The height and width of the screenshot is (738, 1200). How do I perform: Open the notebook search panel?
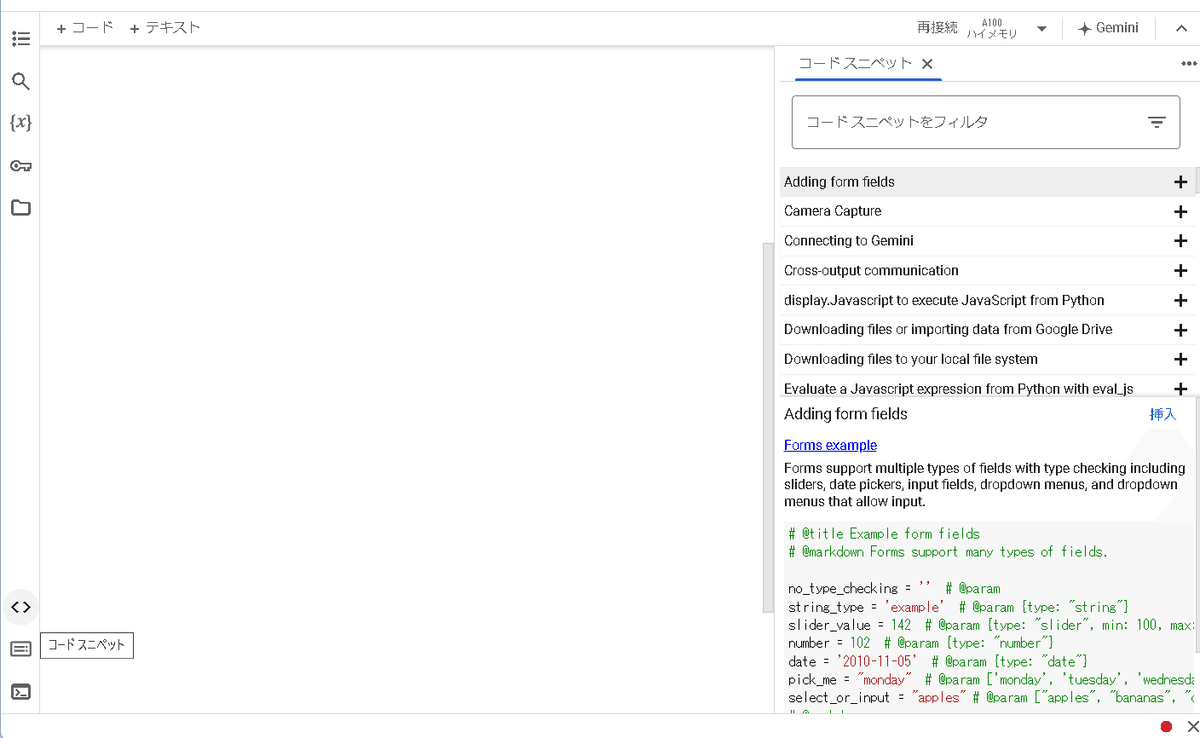21,81
